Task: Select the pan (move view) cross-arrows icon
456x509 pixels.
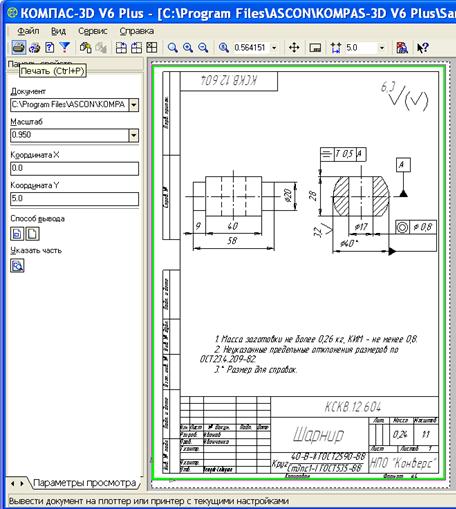Action: click(x=294, y=48)
